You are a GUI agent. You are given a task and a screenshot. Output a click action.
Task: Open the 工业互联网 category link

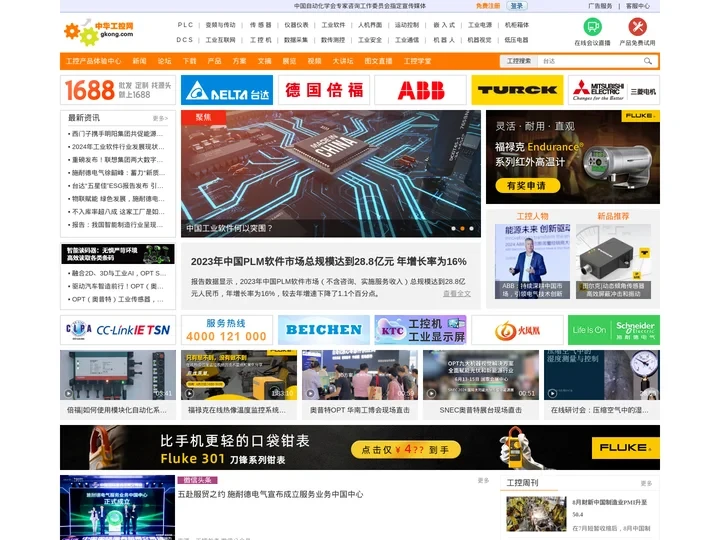[220, 40]
